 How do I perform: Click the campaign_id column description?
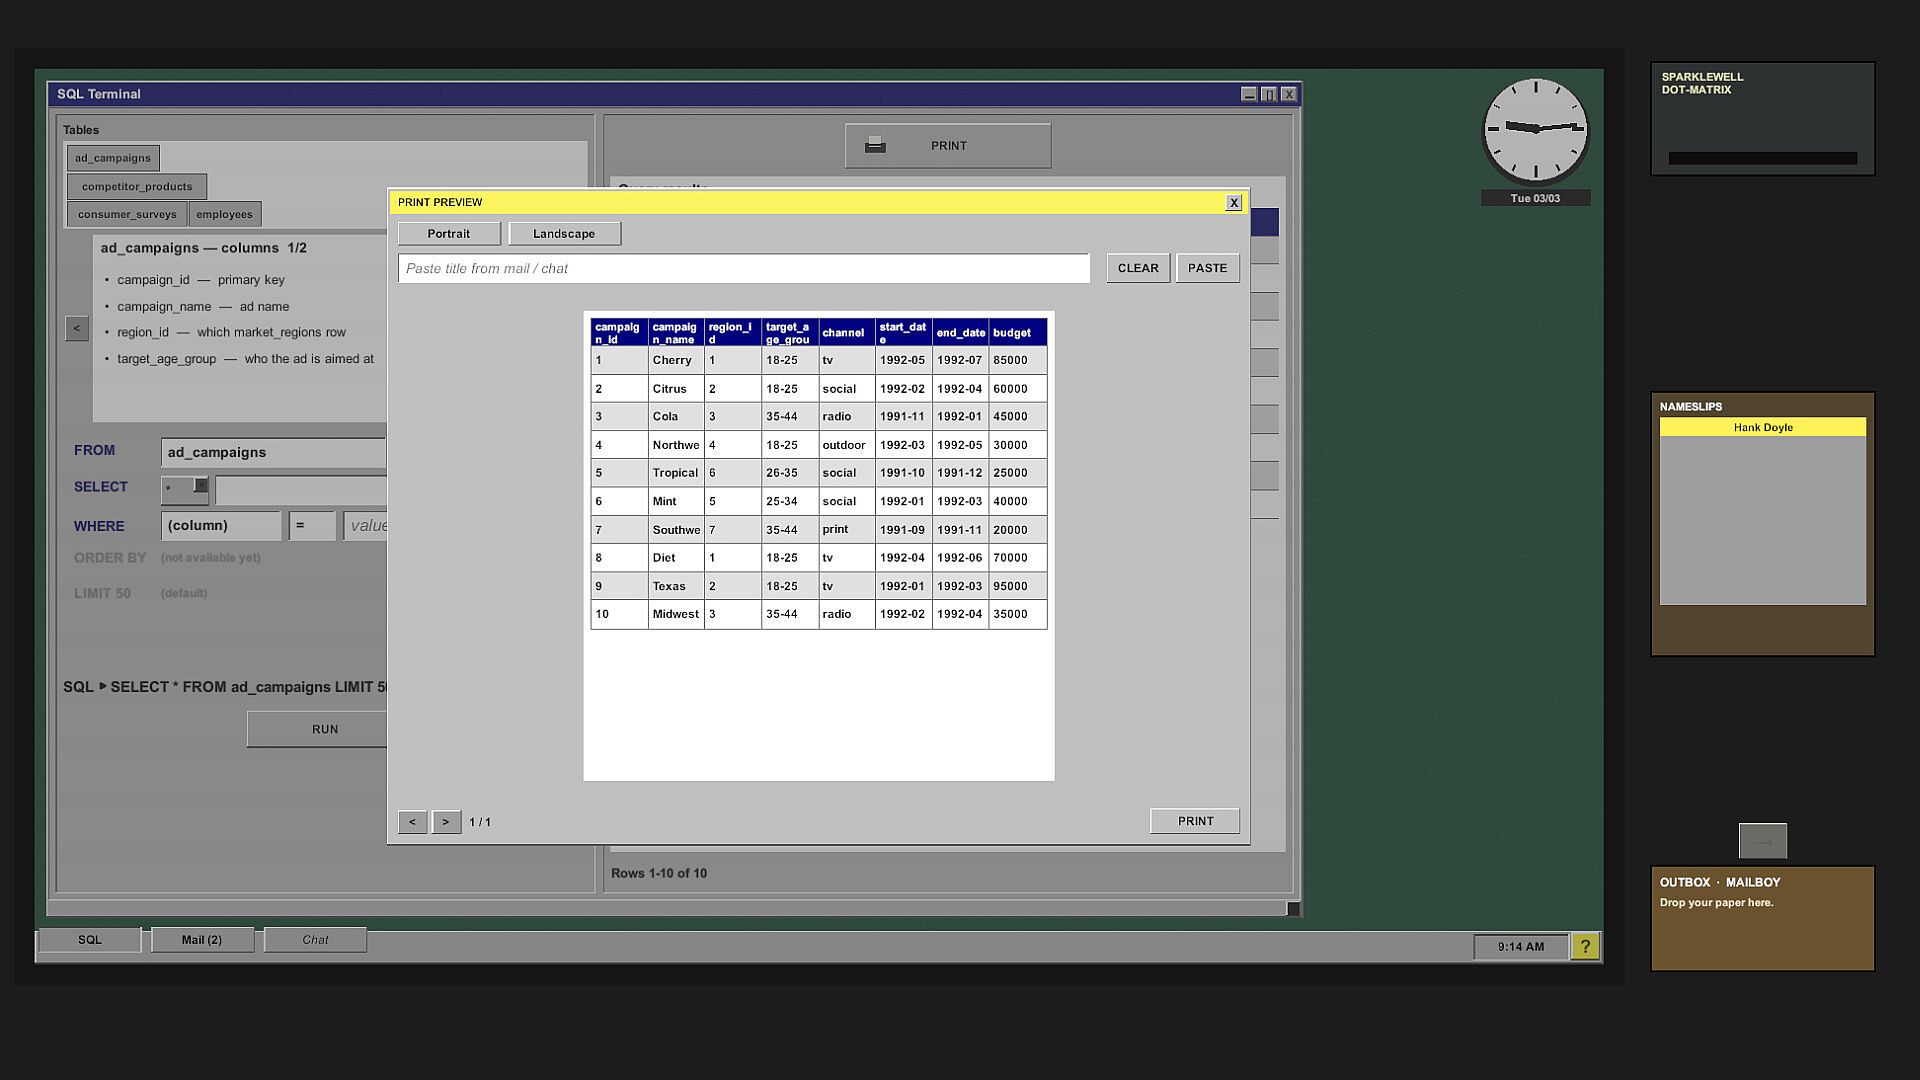point(201,280)
